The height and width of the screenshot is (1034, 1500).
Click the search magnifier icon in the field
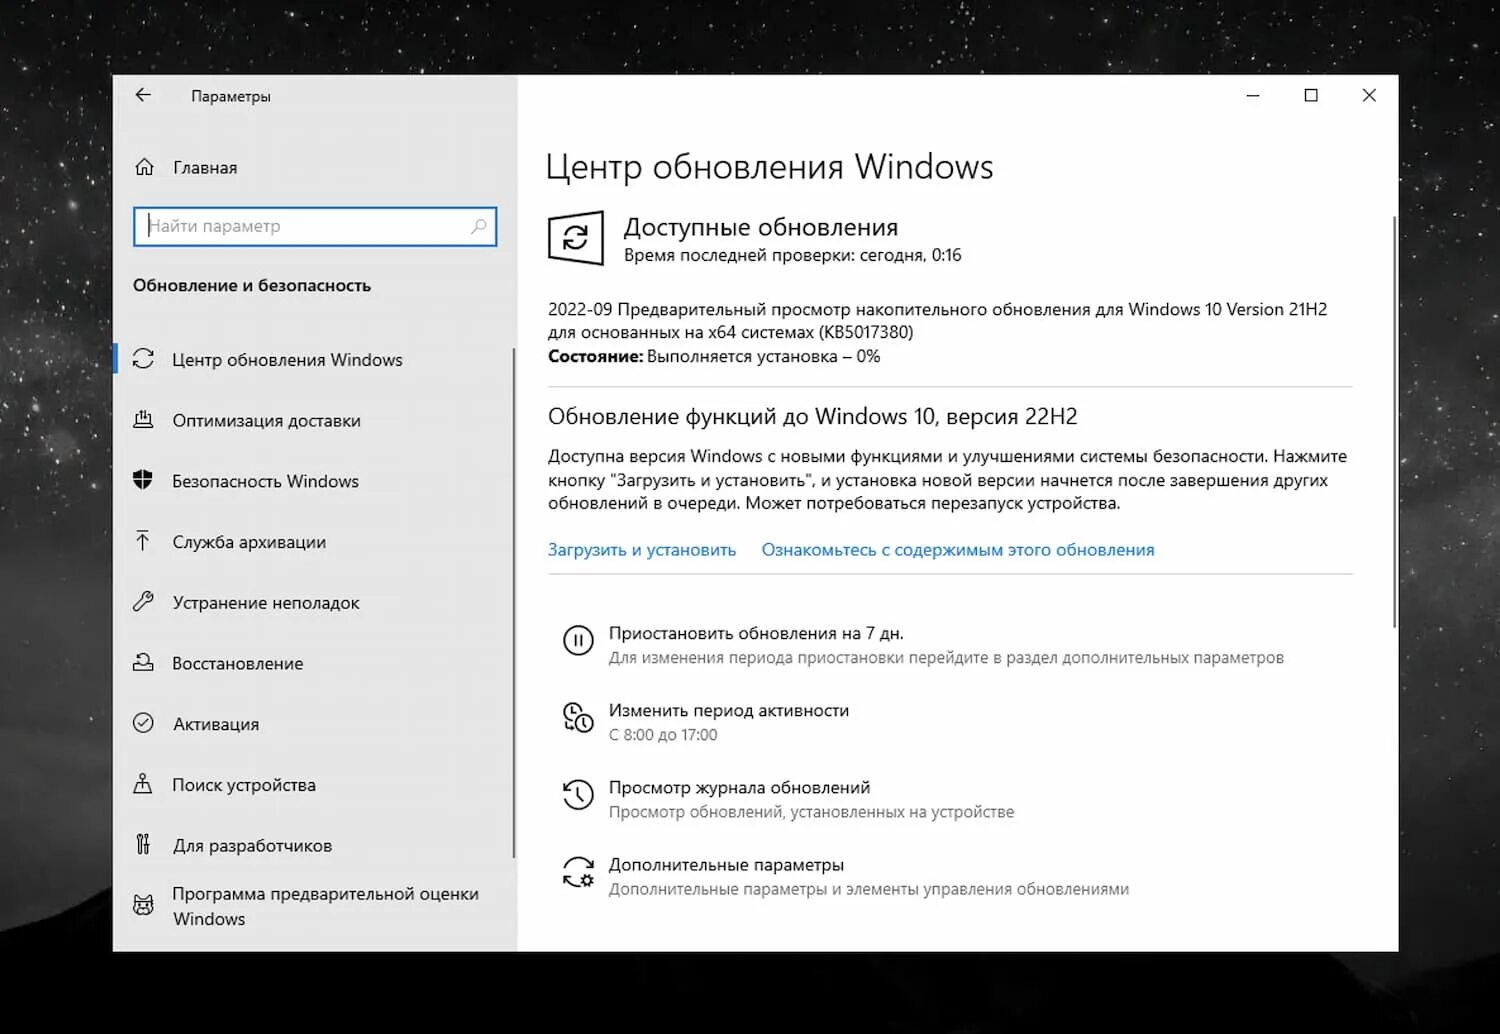479,226
